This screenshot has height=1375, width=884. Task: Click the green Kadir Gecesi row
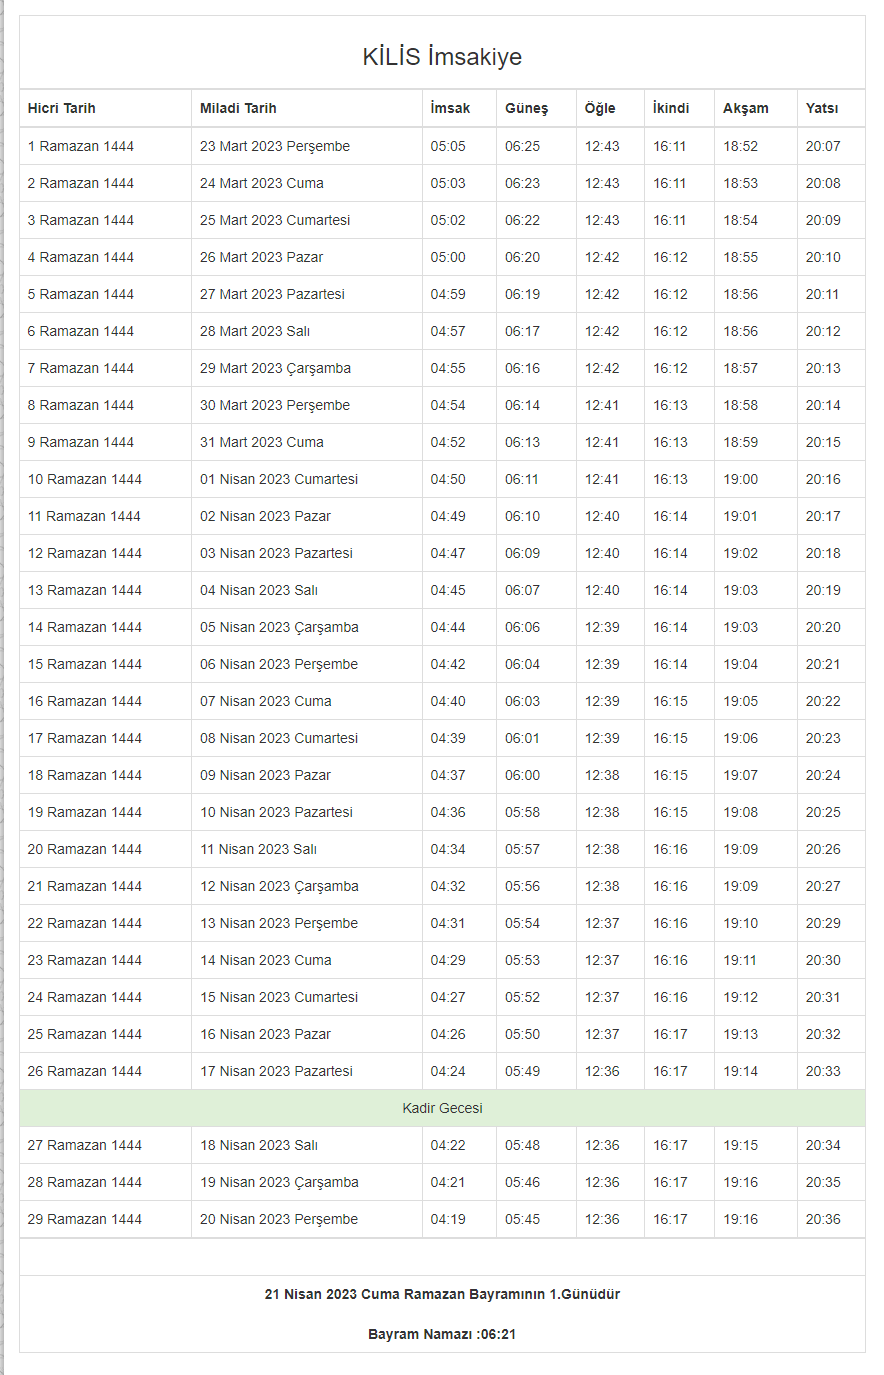(x=442, y=1108)
